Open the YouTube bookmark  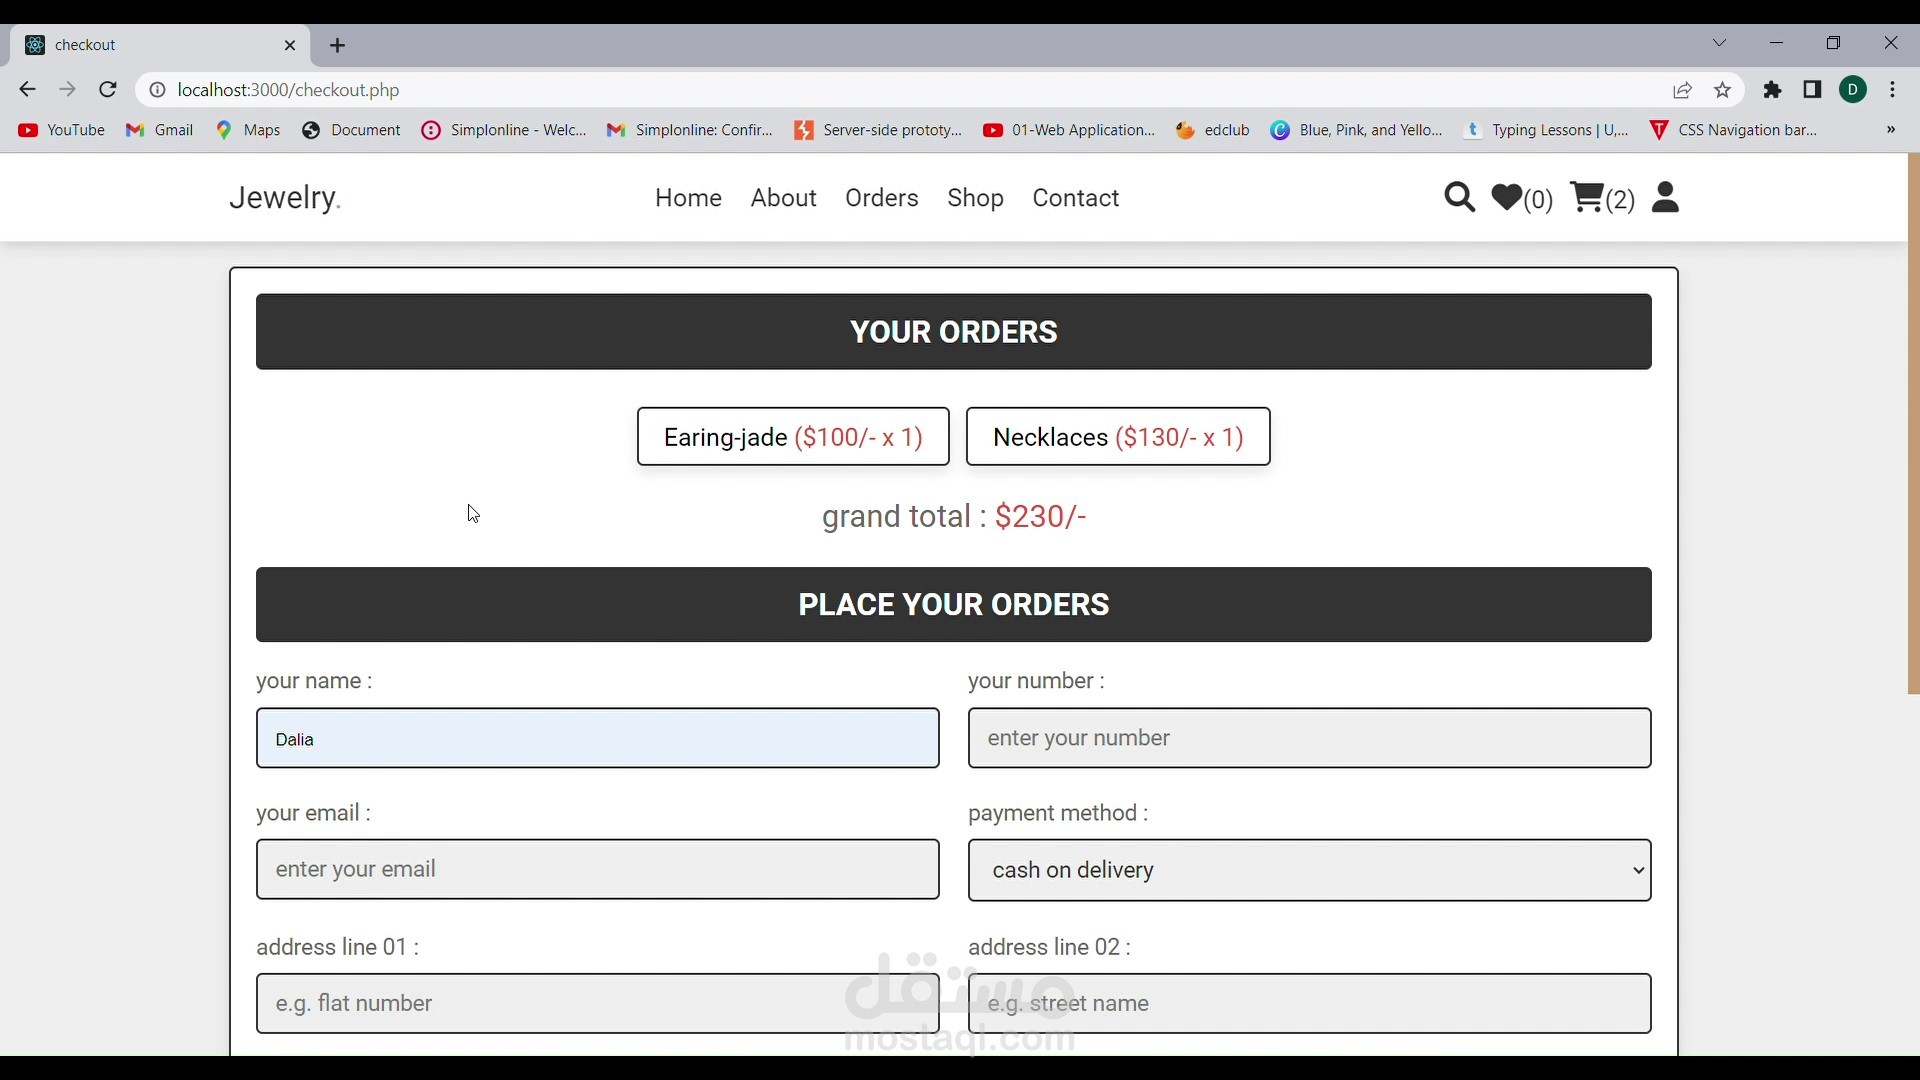click(x=62, y=130)
